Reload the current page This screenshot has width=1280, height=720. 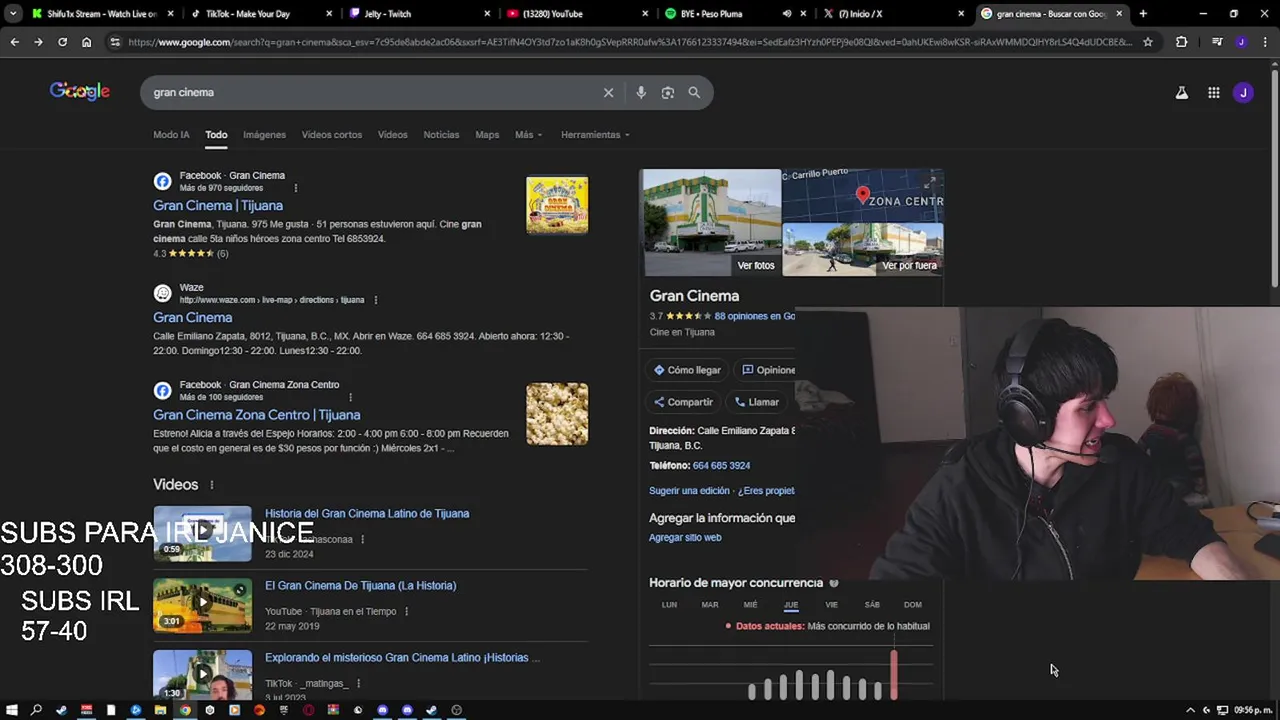coord(62,42)
